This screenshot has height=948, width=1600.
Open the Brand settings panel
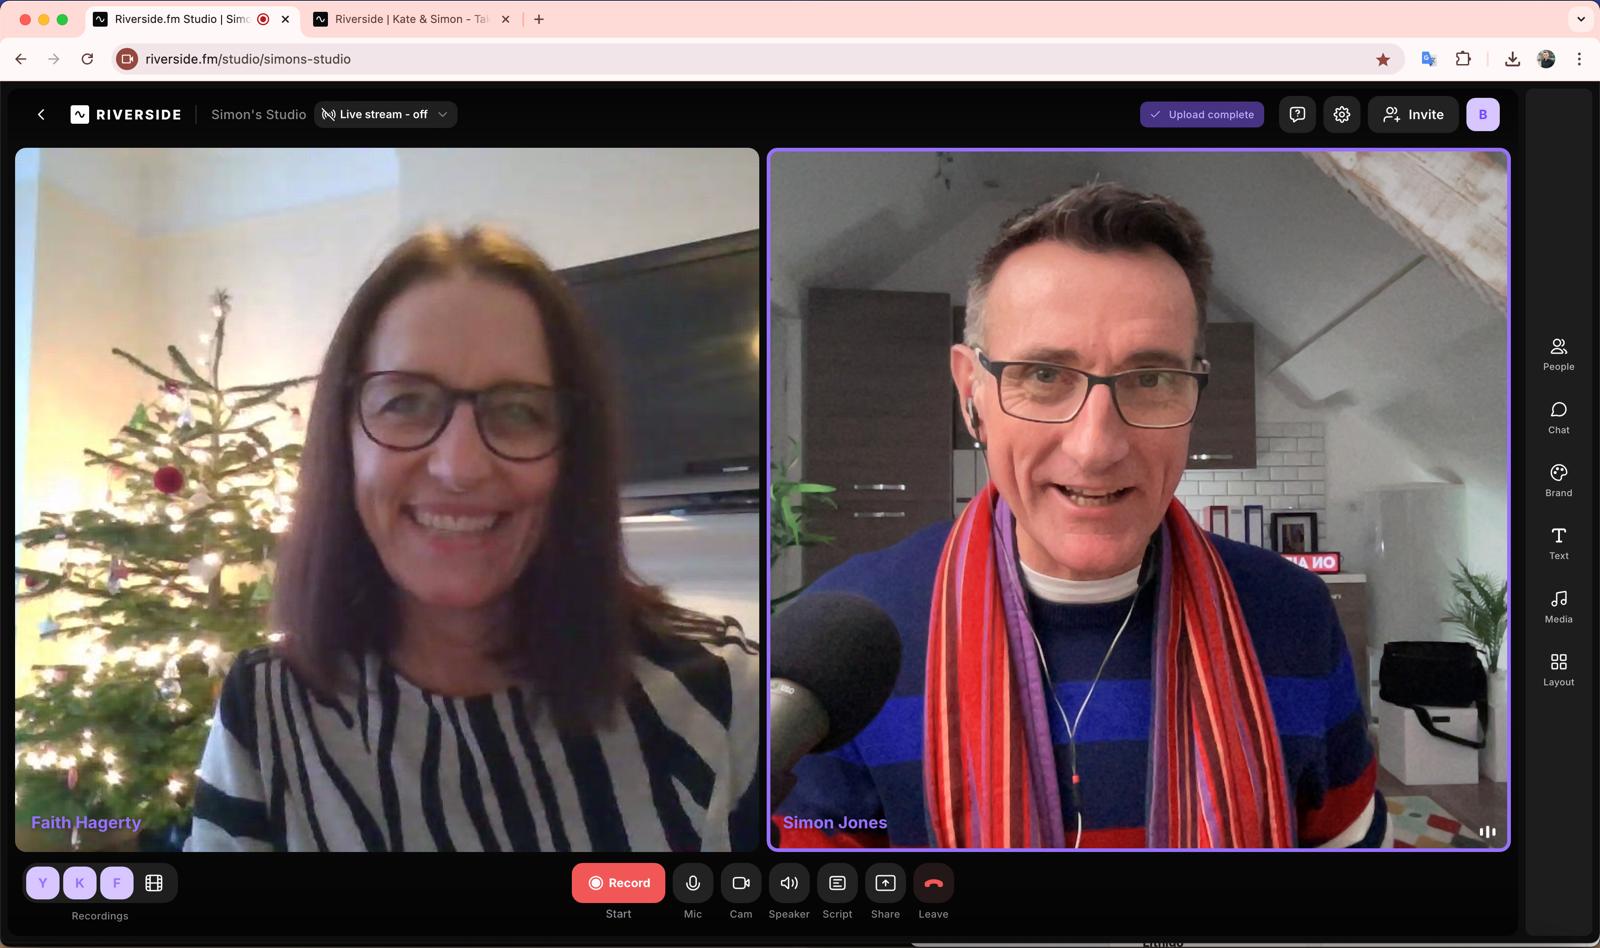1558,480
